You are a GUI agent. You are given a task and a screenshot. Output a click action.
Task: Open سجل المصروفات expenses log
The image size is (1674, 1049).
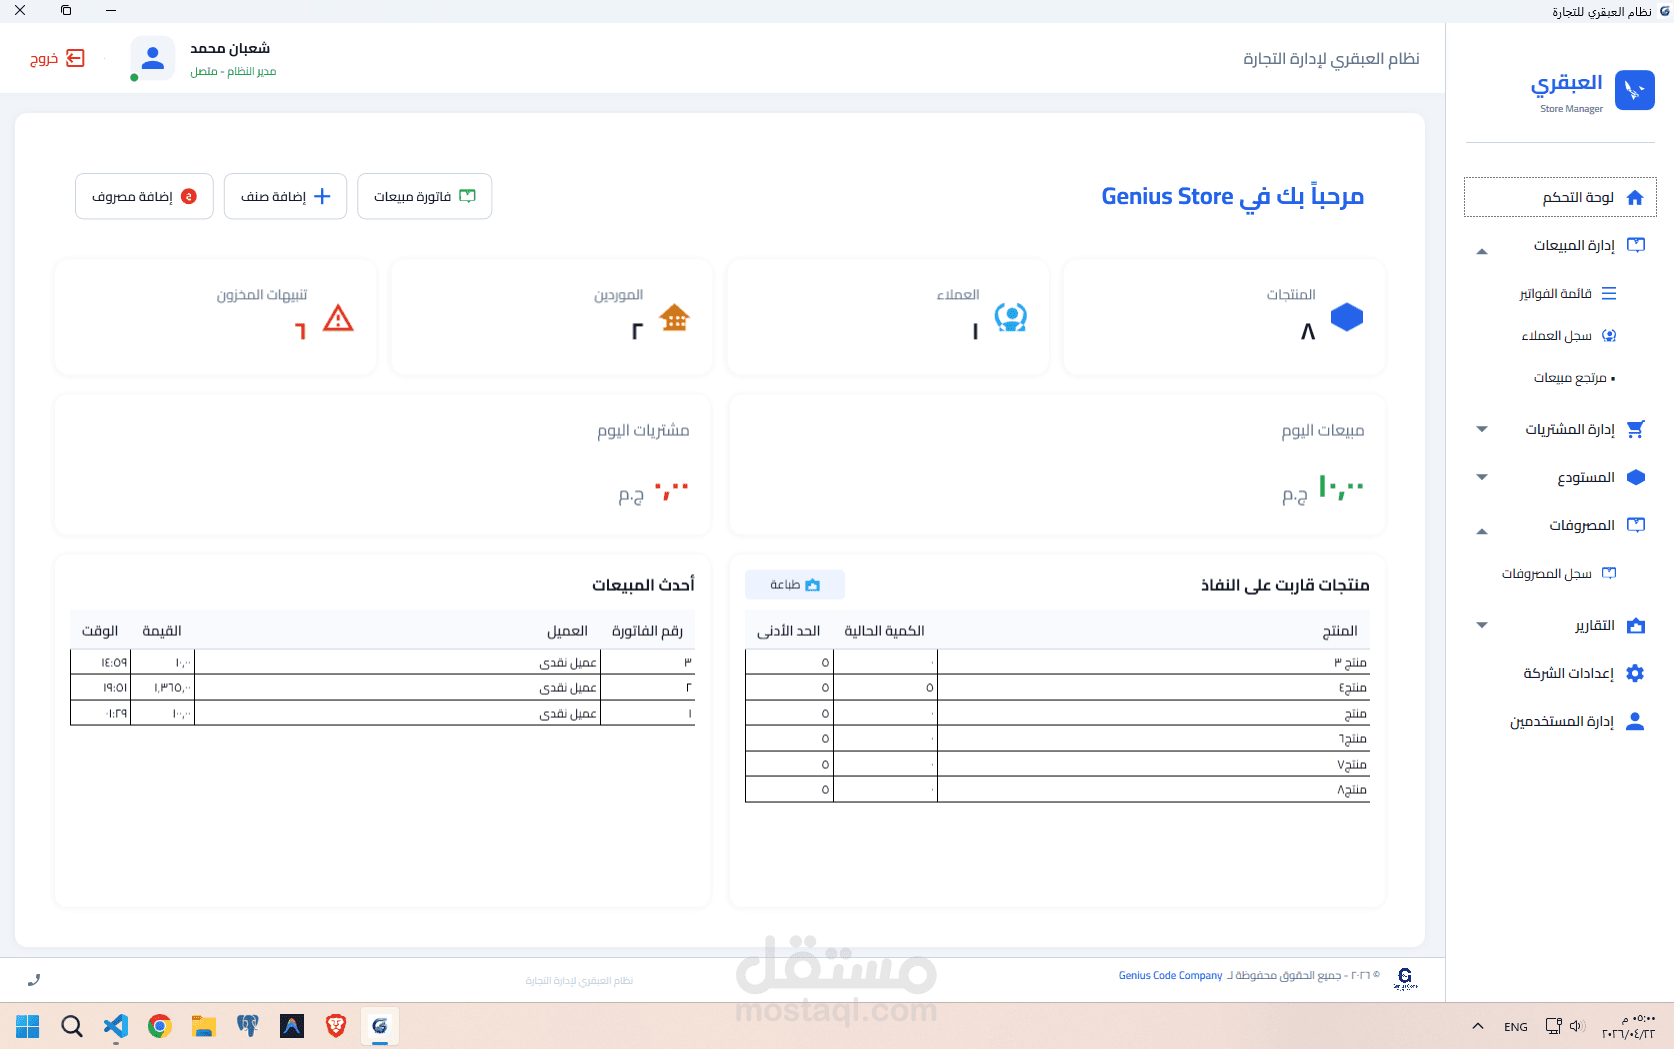click(1546, 573)
